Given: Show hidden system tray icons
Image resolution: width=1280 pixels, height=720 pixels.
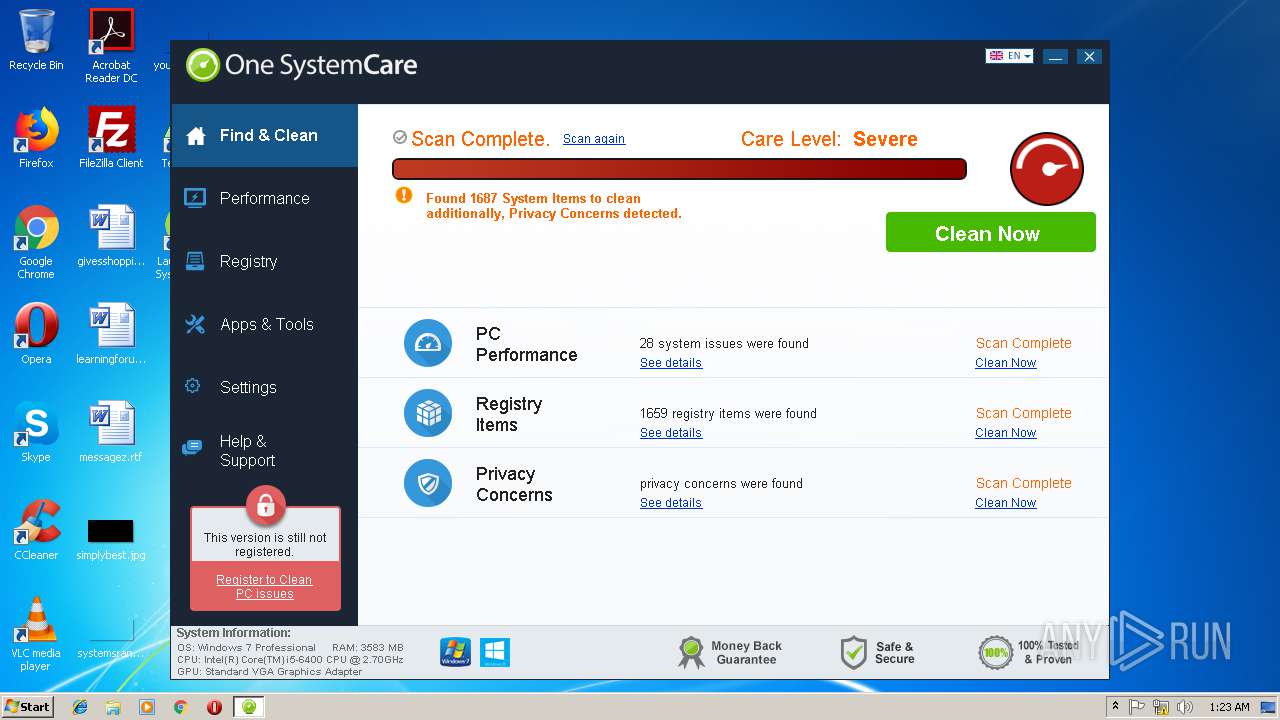Looking at the screenshot, I should (x=1115, y=707).
